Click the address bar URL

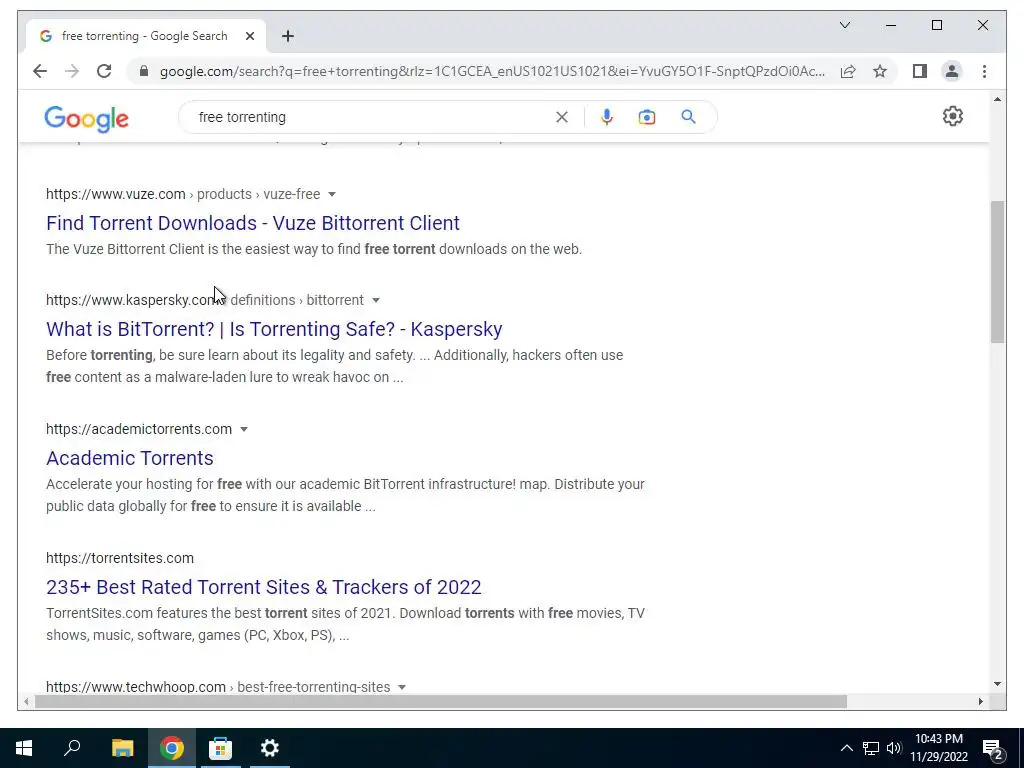coord(492,71)
